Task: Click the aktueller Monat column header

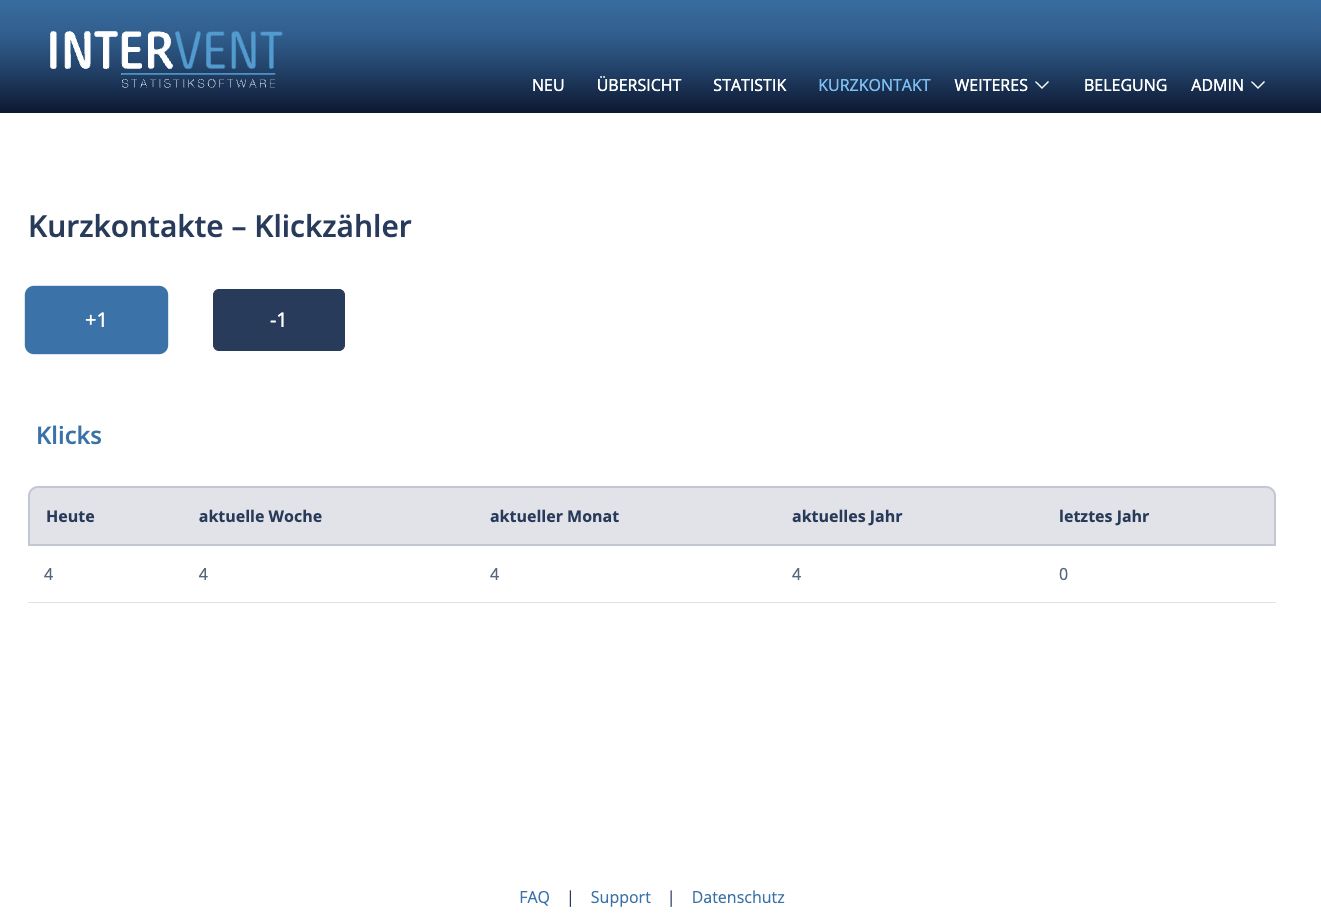Action: 554,516
